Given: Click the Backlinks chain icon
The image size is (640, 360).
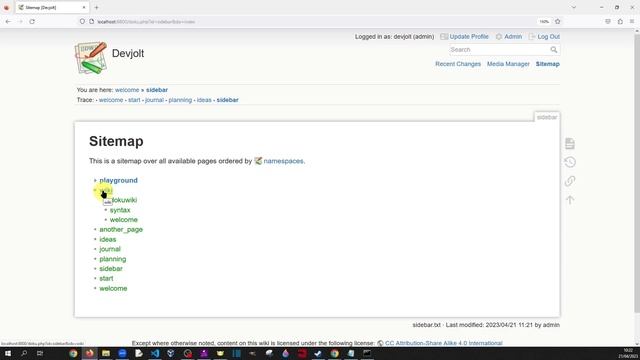Looking at the screenshot, I should click(x=570, y=181).
